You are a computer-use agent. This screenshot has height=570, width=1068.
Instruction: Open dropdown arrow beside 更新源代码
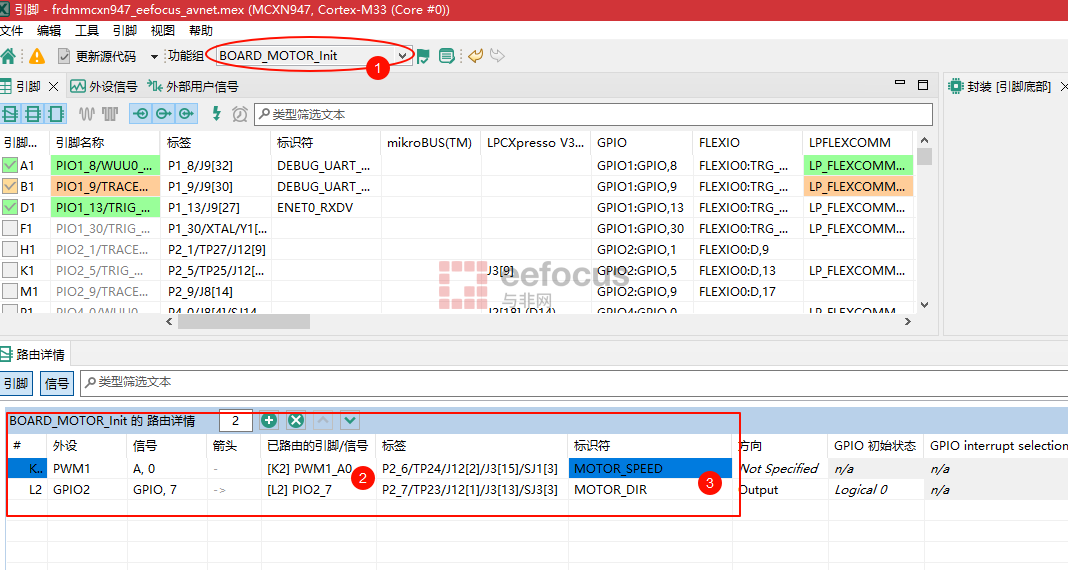pos(154,56)
